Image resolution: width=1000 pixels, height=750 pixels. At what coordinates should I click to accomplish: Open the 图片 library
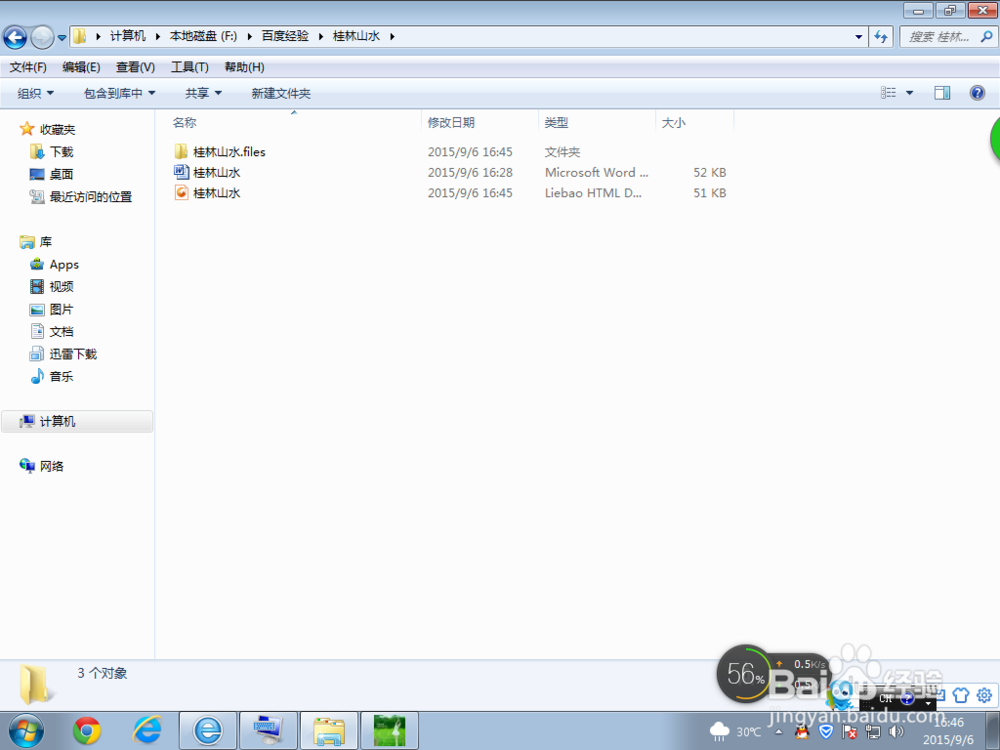coord(62,309)
